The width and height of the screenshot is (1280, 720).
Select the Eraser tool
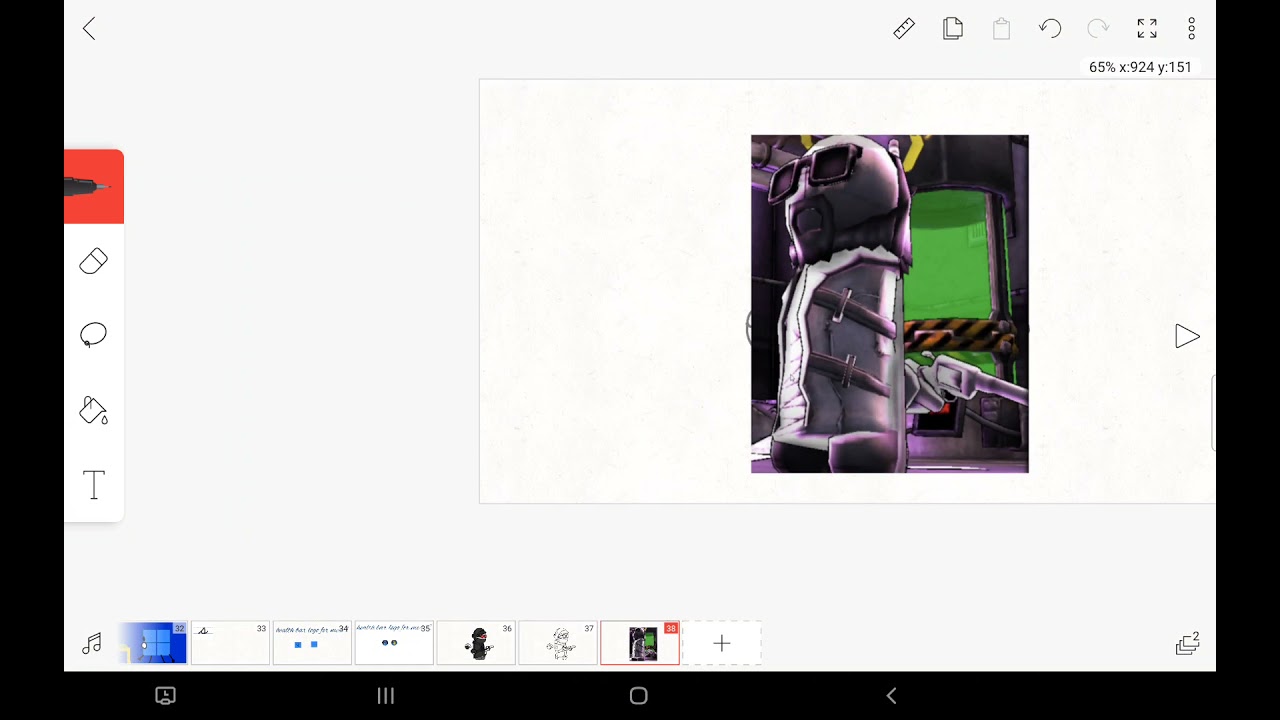click(94, 261)
